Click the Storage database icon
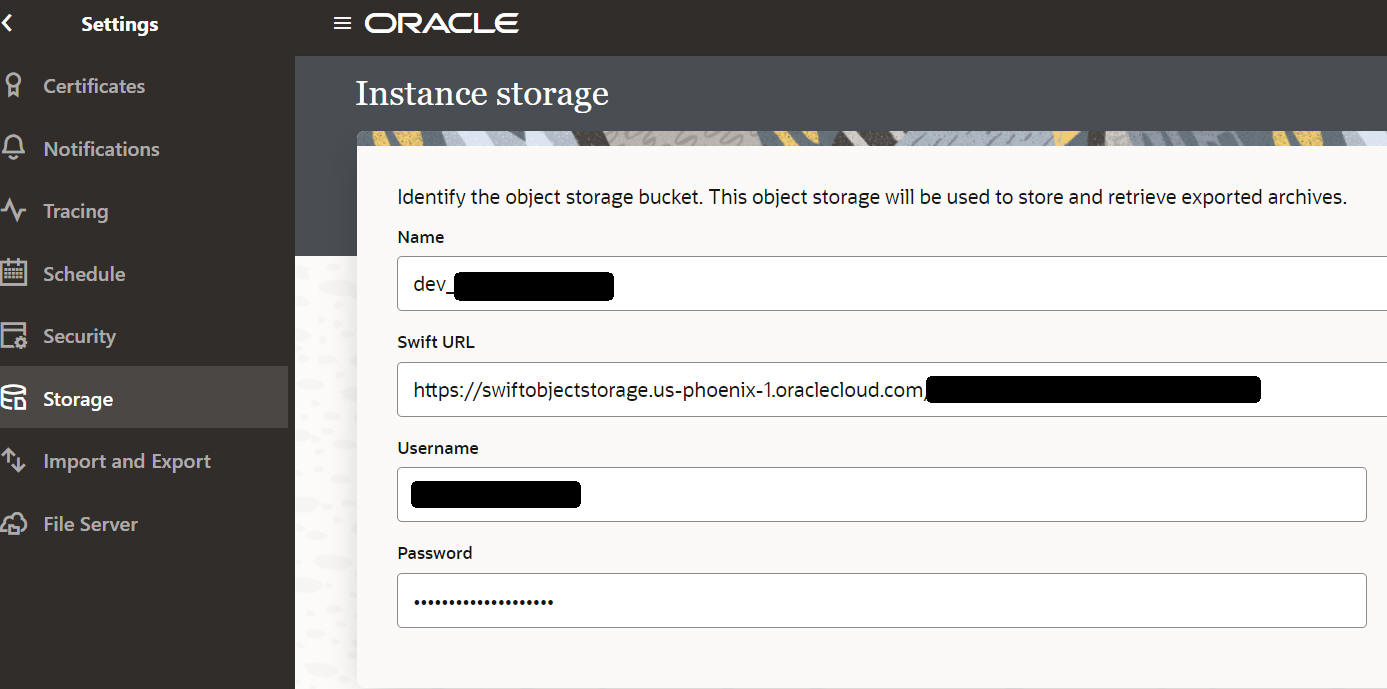This screenshot has width=1387, height=689. (13, 399)
